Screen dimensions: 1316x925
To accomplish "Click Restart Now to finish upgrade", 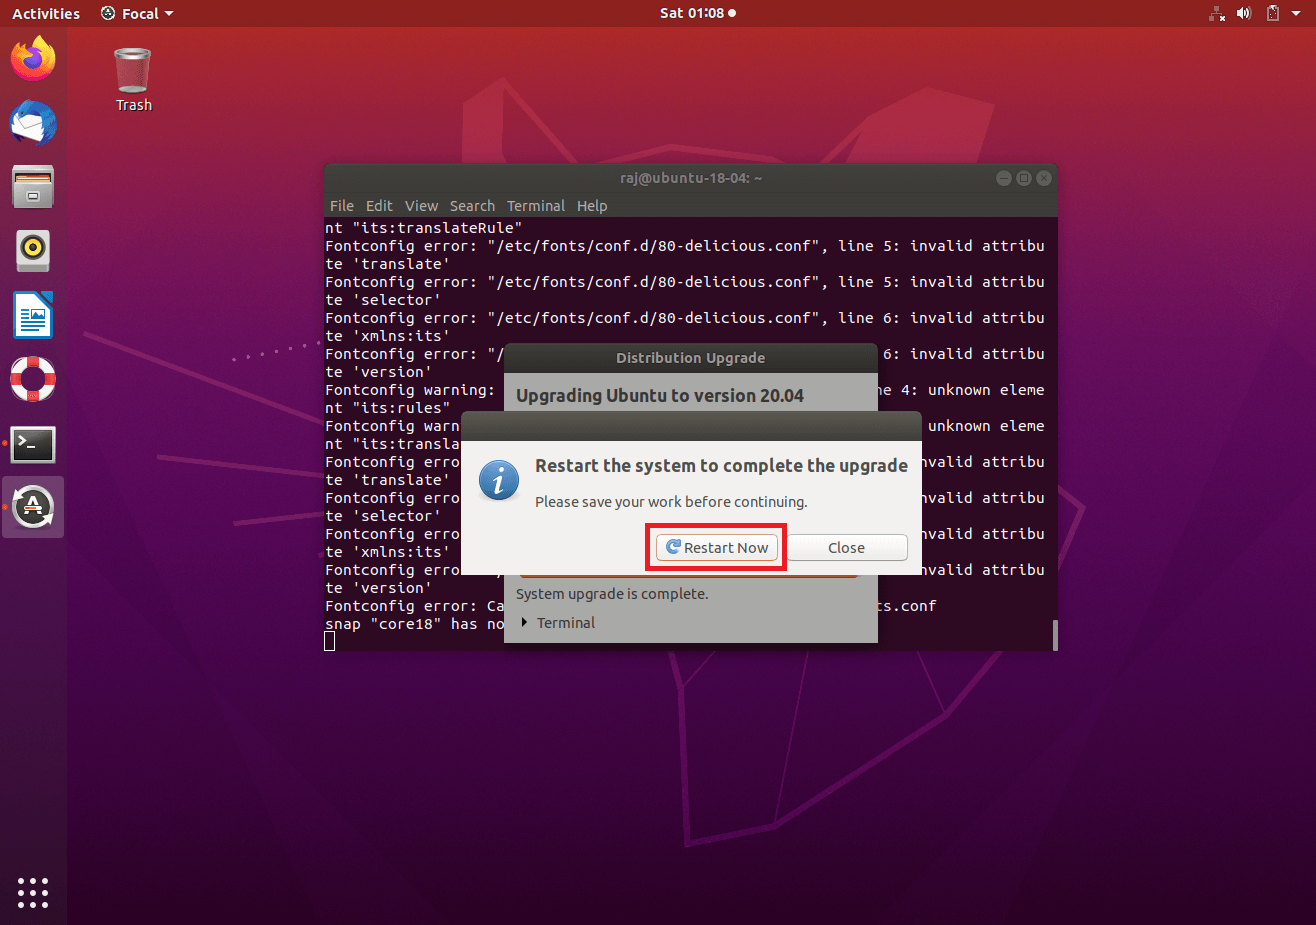I will tap(717, 548).
